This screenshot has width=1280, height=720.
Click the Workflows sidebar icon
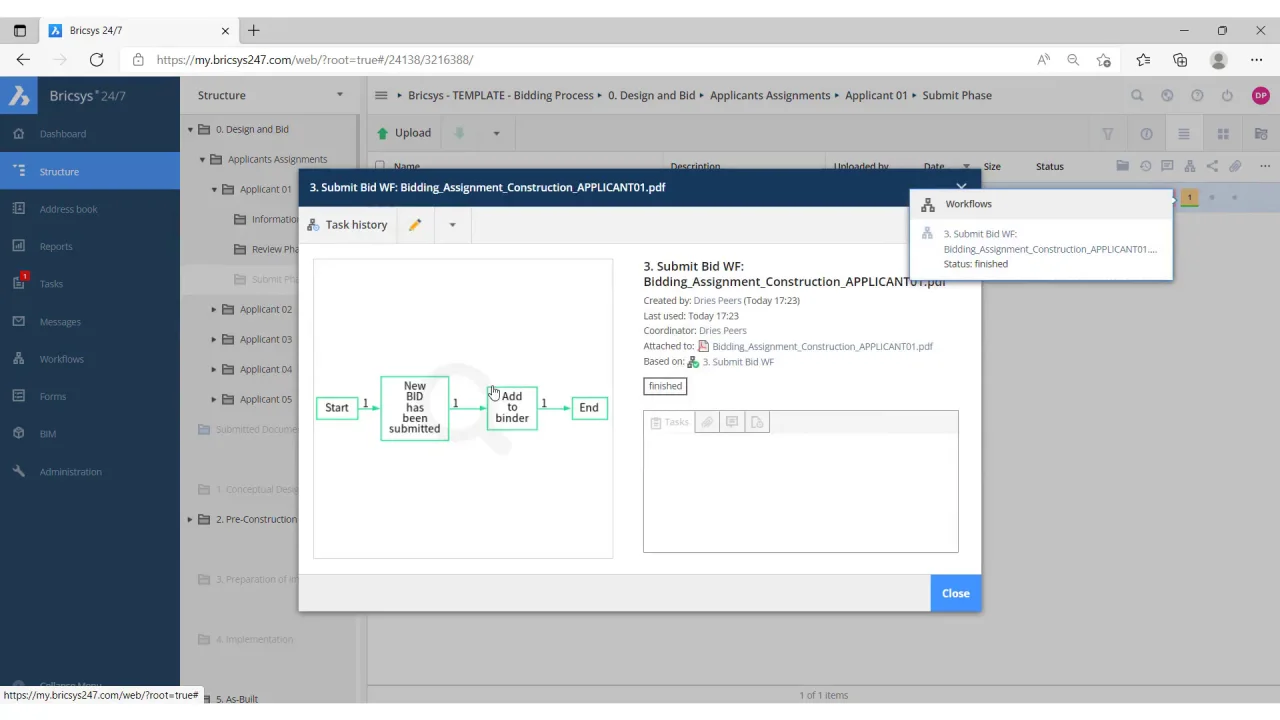tap(19, 359)
